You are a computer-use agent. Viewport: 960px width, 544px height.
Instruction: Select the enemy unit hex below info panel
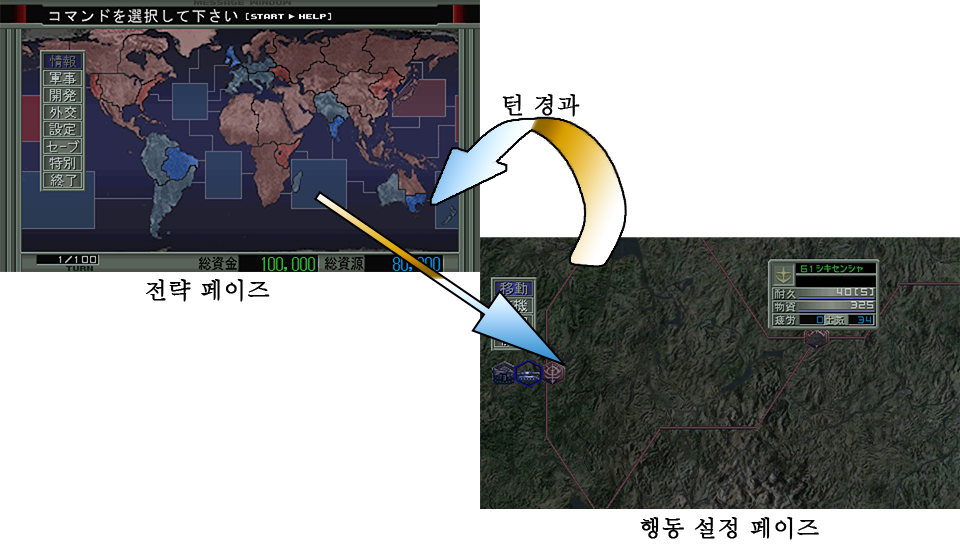click(816, 338)
